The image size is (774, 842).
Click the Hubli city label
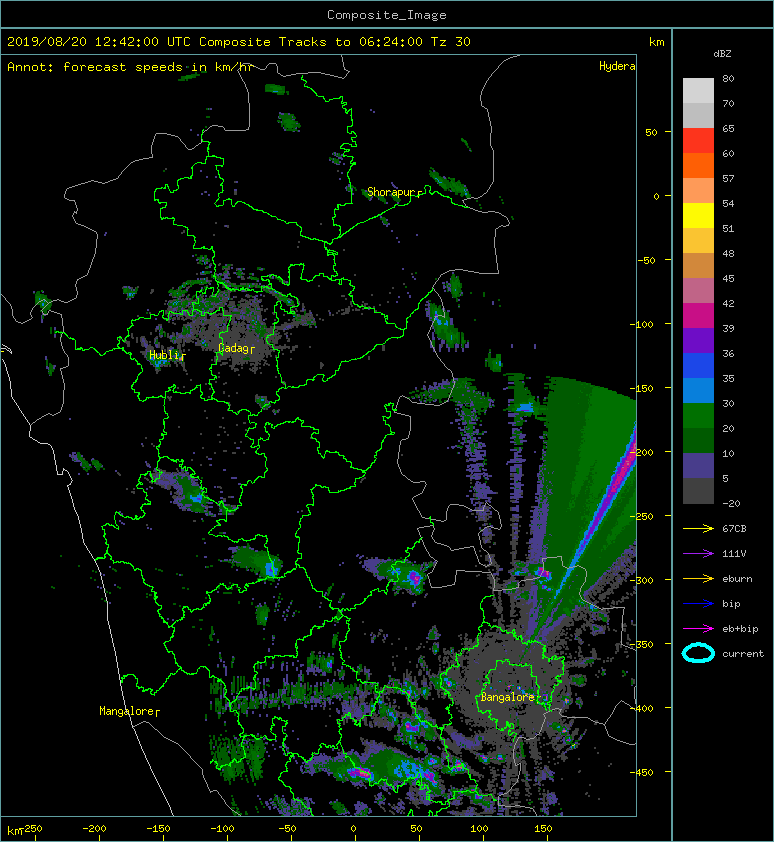(164, 355)
